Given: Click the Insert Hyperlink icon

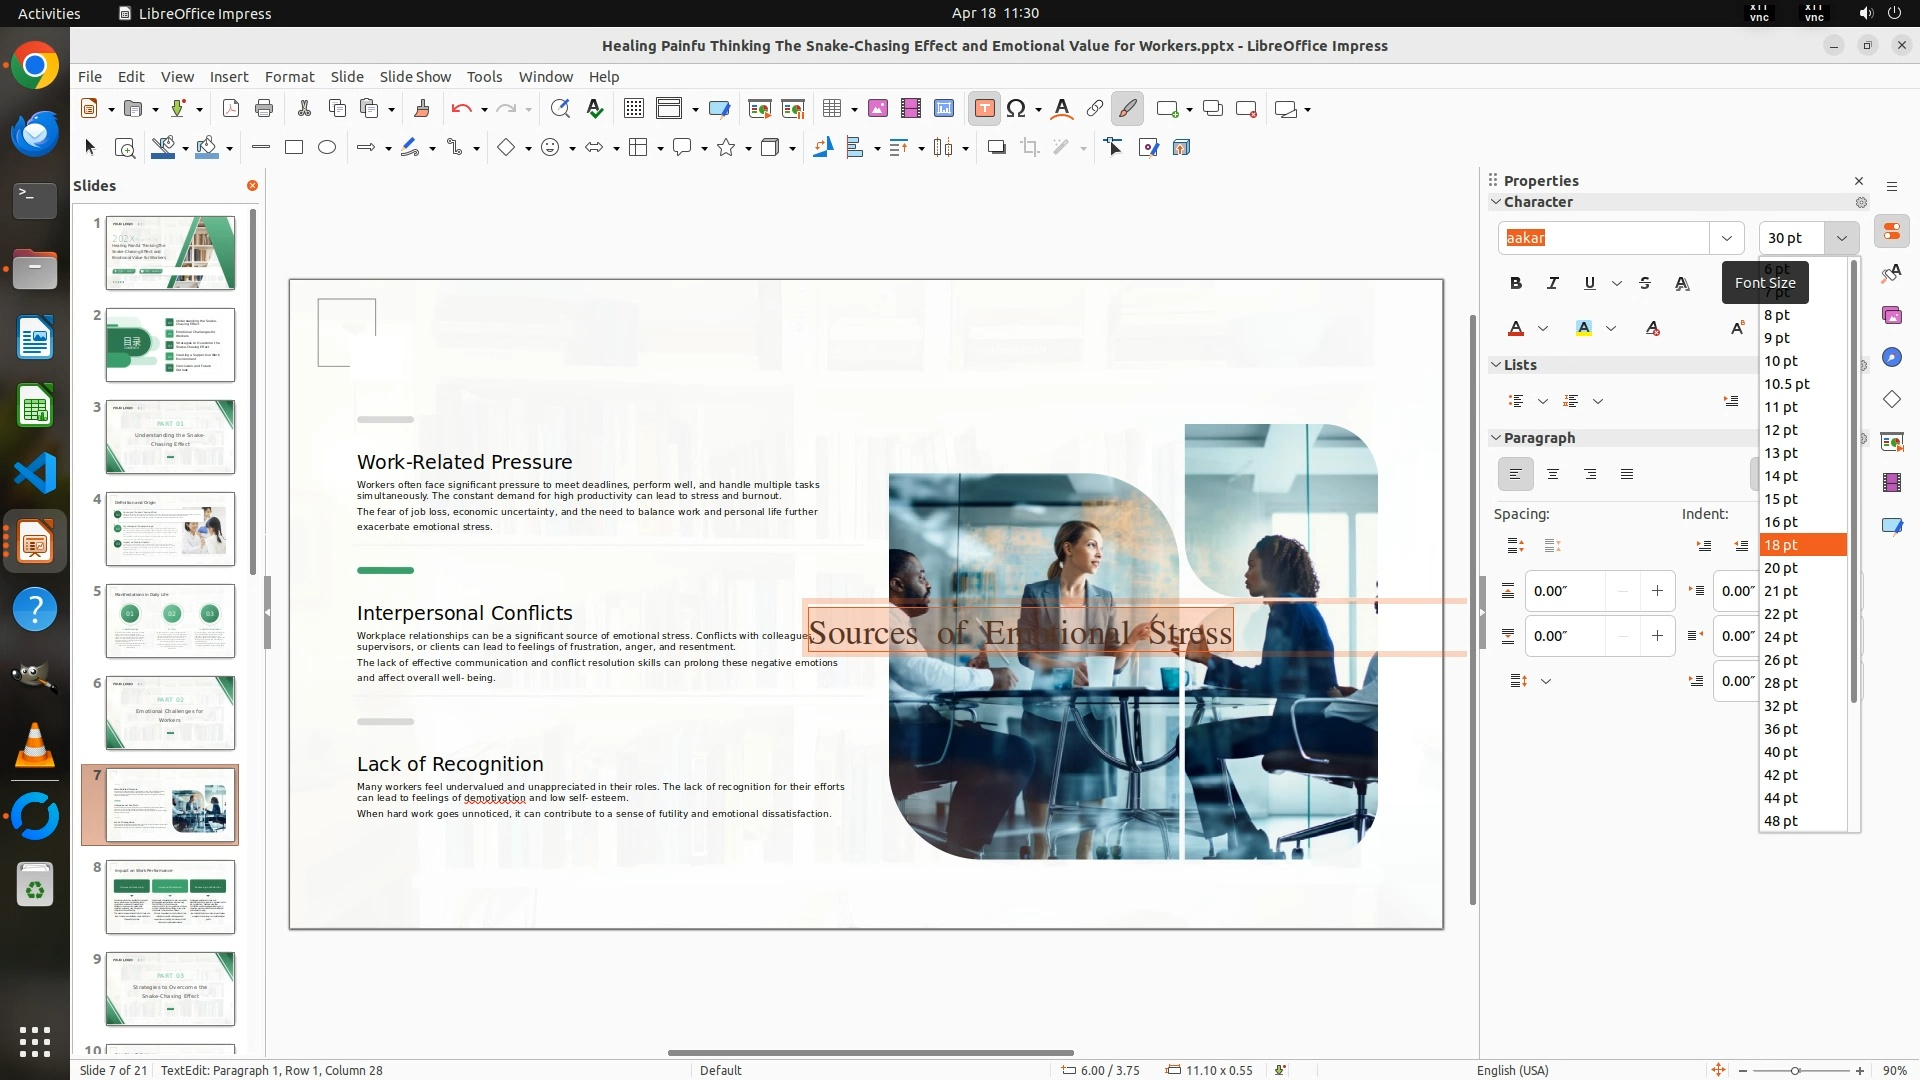Looking at the screenshot, I should pyautogui.click(x=1095, y=109).
